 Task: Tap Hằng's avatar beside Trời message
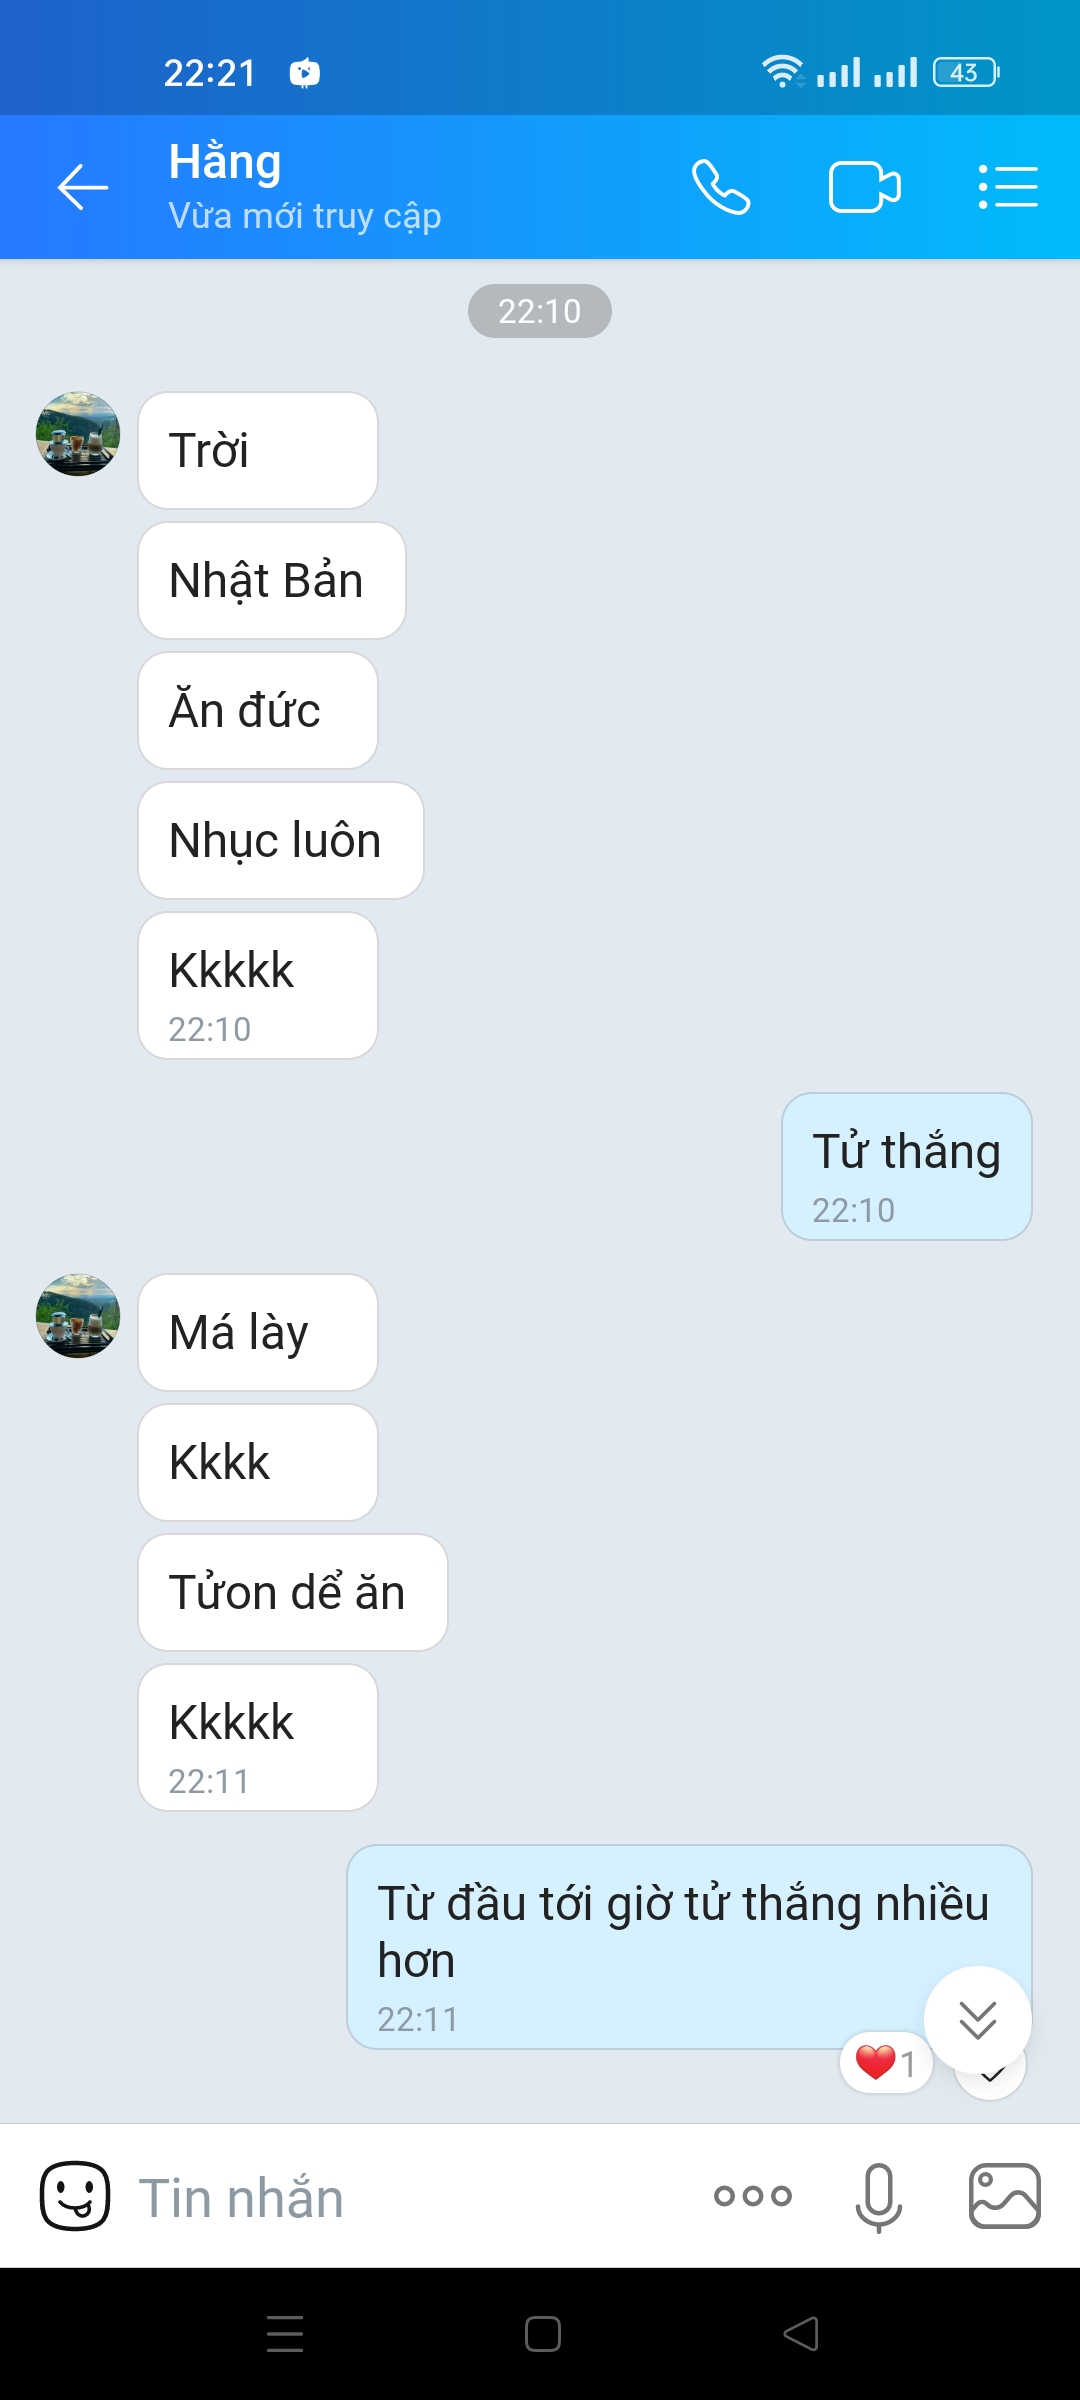pyautogui.click(x=78, y=434)
